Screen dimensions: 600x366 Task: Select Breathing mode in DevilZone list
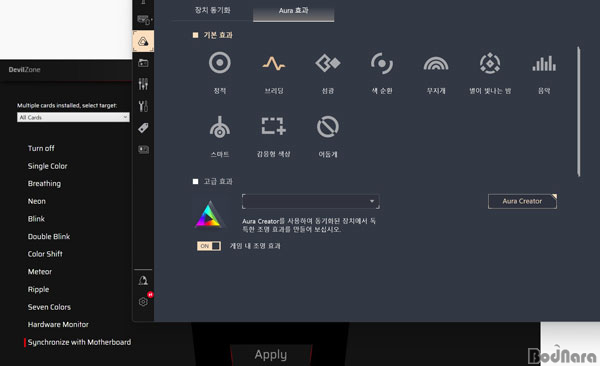(x=44, y=183)
